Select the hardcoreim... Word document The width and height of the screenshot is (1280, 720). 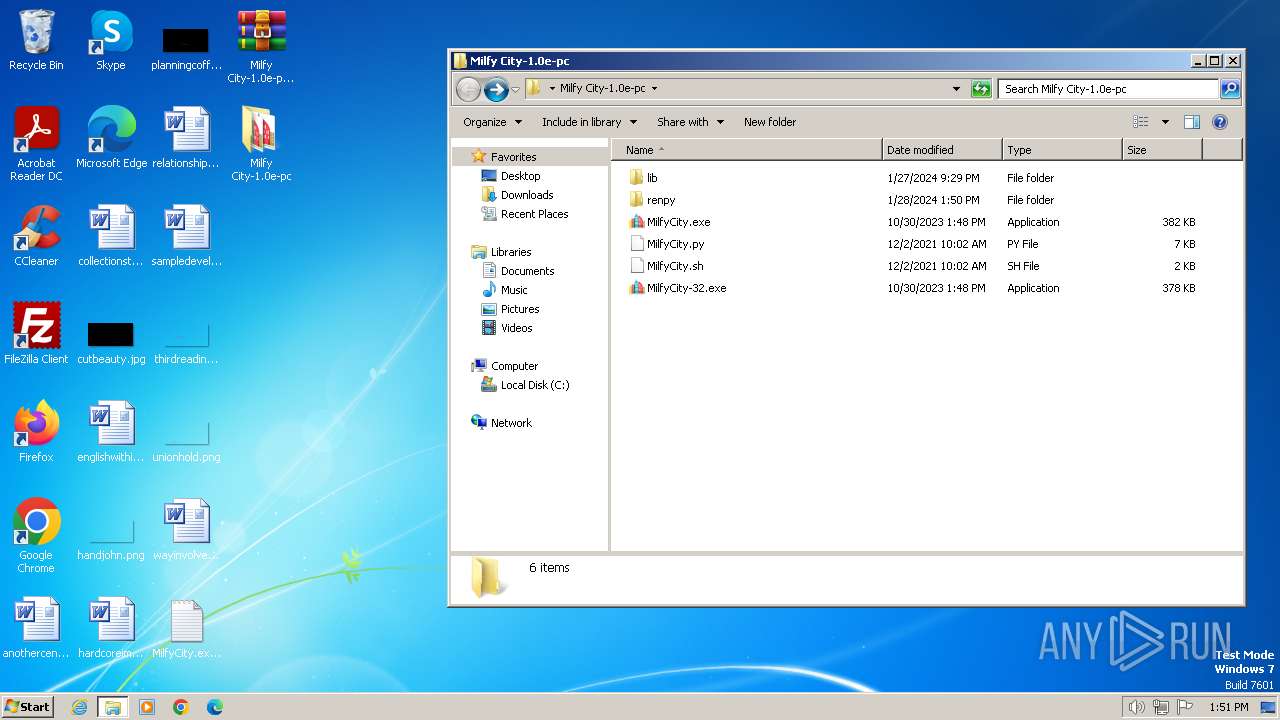111,628
